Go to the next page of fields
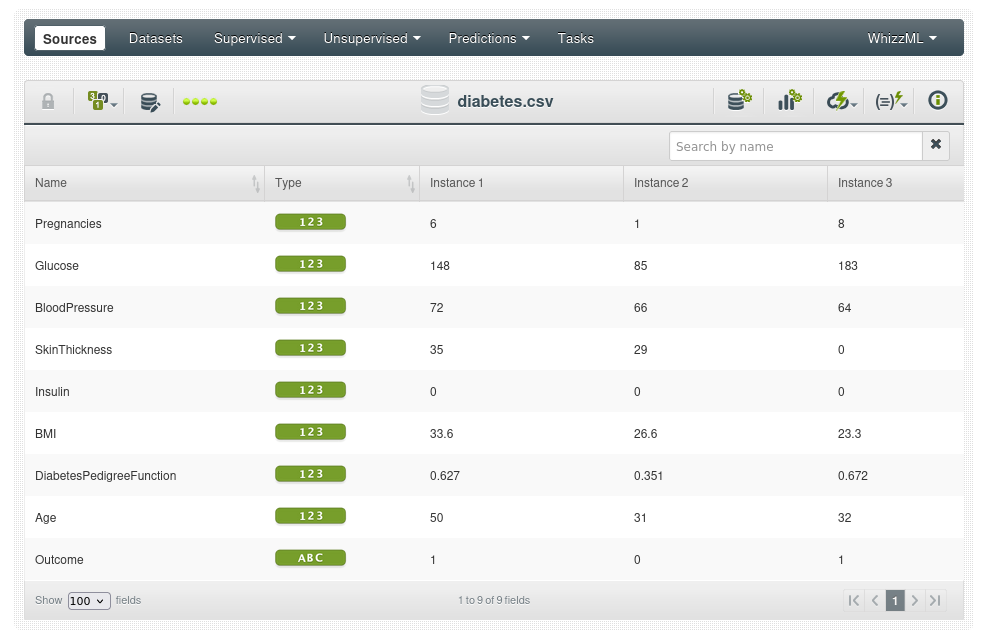Screen dimensions: 989x643 tap(915, 601)
